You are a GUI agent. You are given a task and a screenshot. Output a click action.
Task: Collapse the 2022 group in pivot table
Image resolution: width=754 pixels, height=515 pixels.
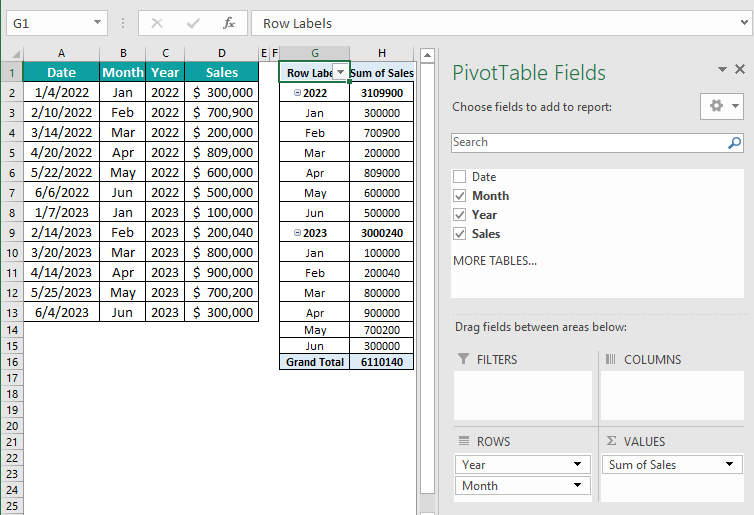pos(297,92)
